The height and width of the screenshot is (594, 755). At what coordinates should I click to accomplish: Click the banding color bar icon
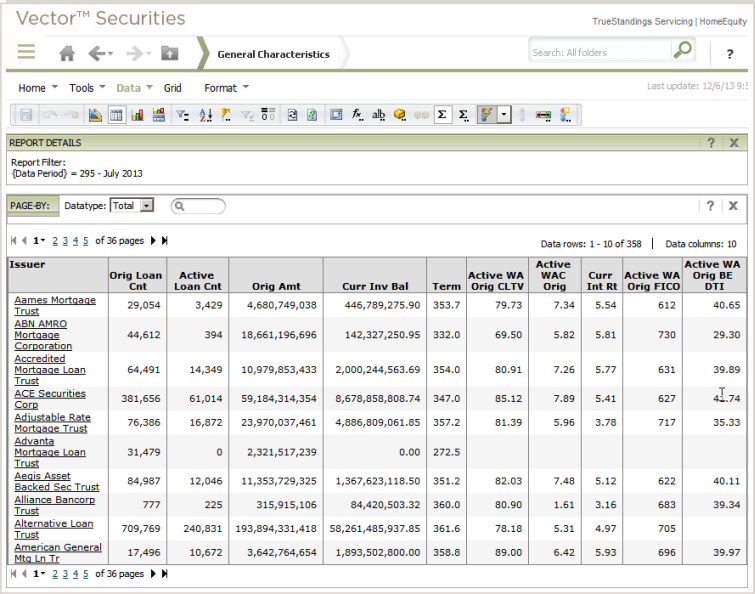tap(543, 115)
